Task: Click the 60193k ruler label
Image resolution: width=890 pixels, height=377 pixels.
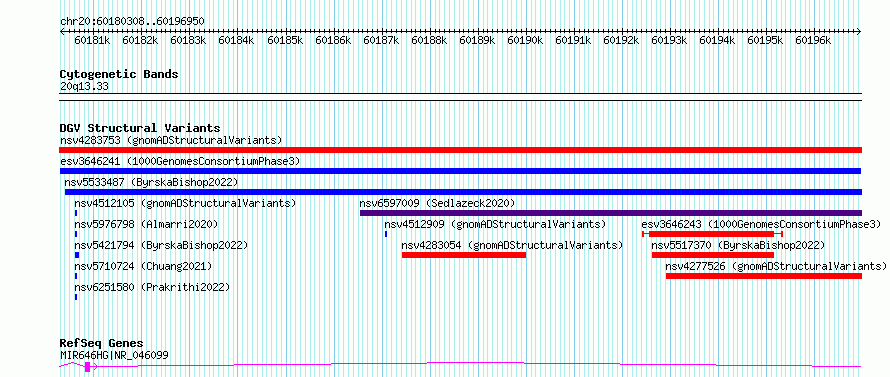Action: coord(669,41)
